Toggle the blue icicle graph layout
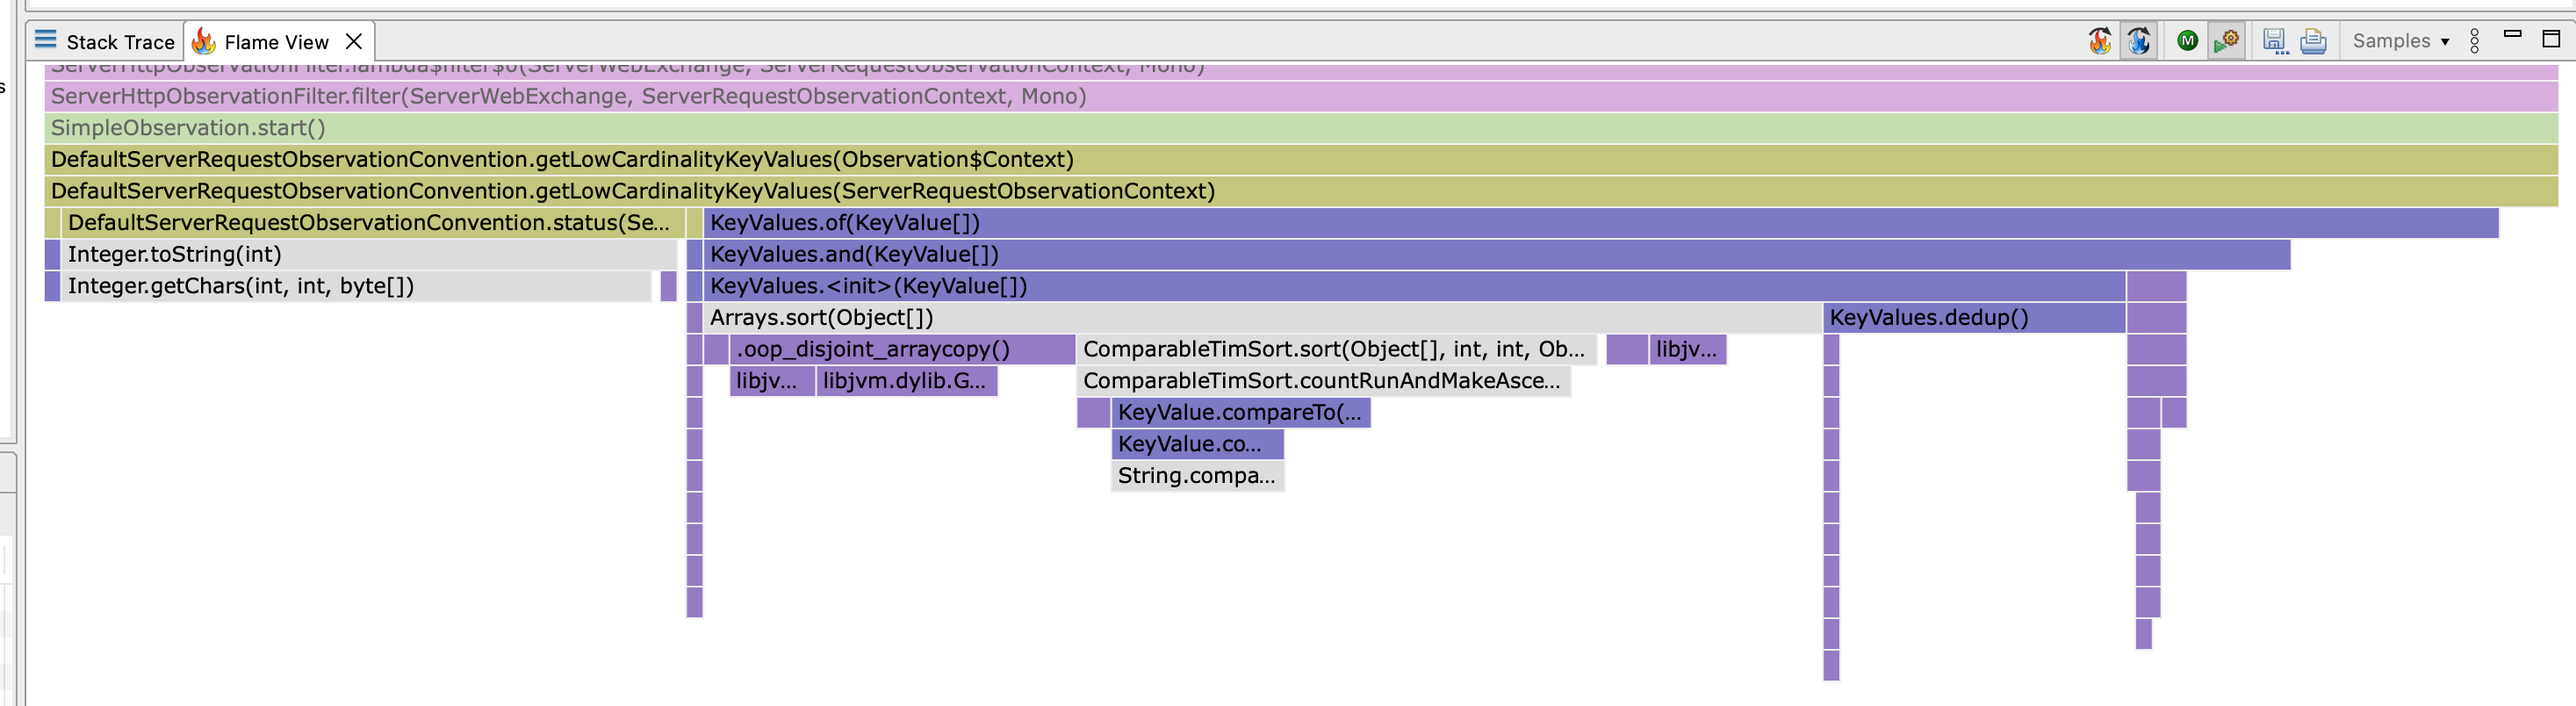Viewport: 2576px width, 706px height. (2138, 41)
